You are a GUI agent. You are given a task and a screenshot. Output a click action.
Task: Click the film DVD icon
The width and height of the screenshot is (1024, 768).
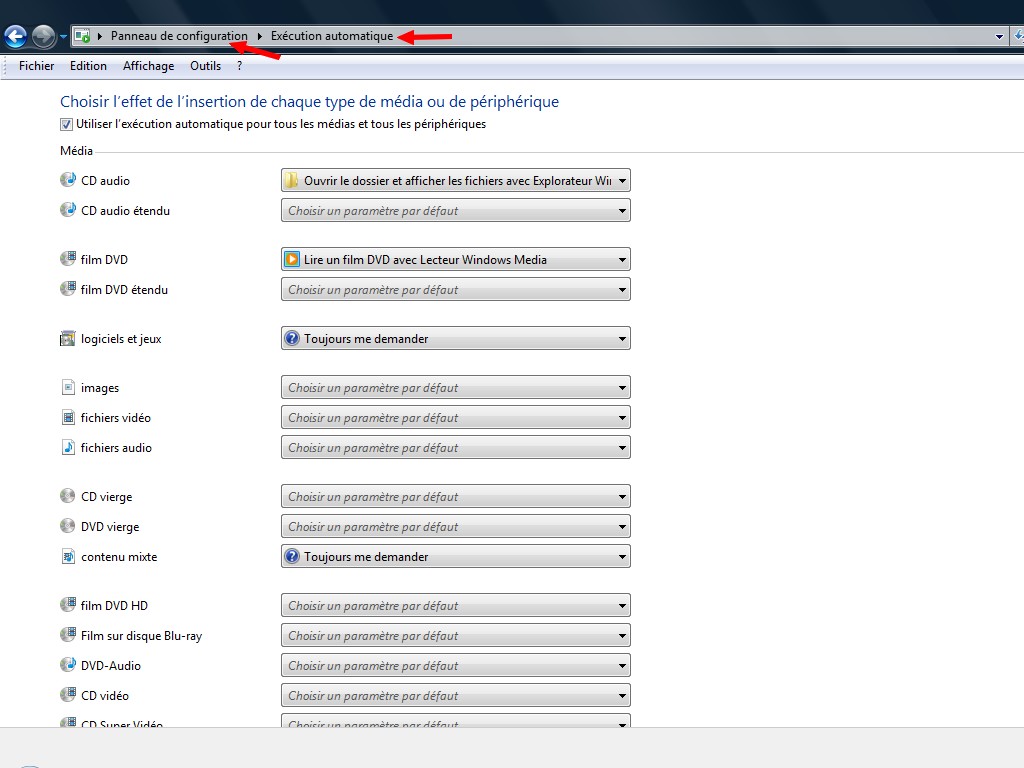coord(68,259)
